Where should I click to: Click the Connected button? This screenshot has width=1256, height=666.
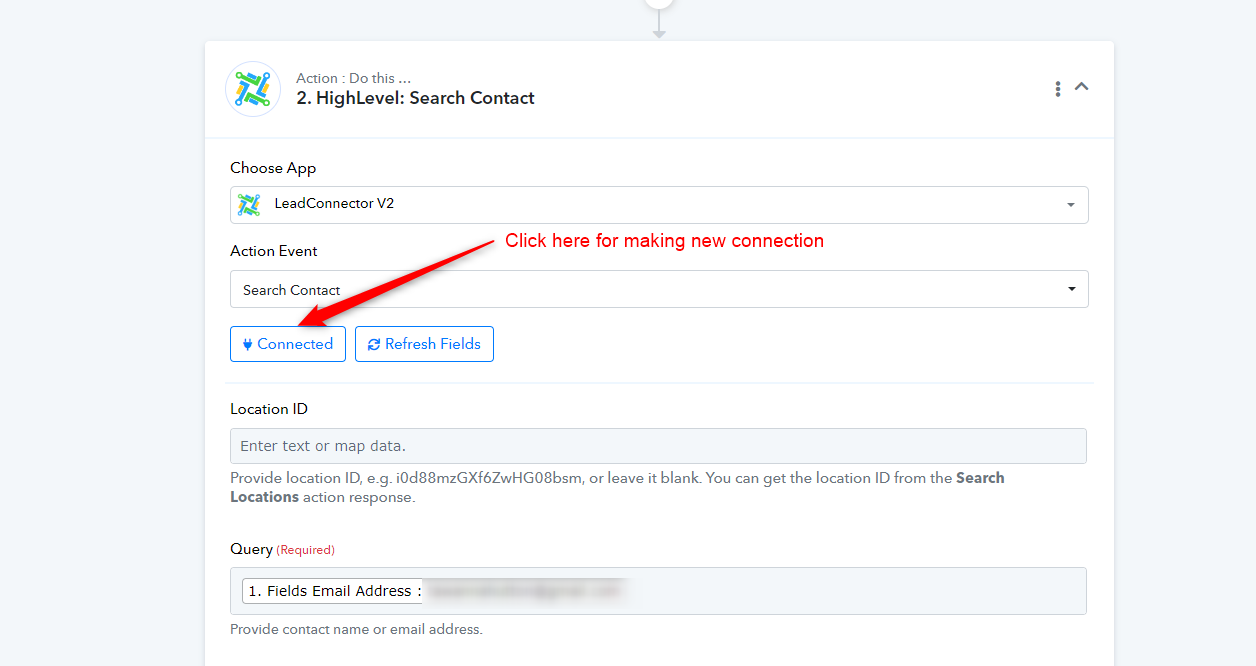pyautogui.click(x=288, y=344)
